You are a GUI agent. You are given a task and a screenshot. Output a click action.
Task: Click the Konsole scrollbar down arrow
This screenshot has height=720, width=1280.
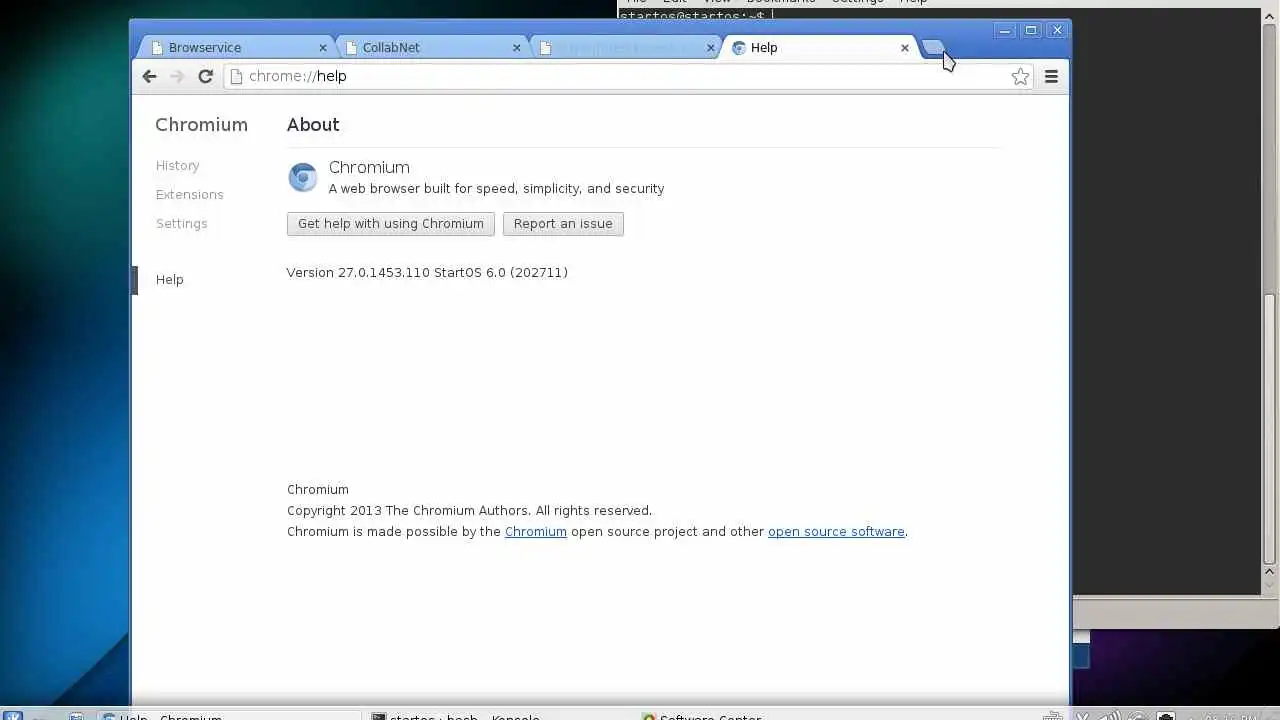click(1270, 583)
